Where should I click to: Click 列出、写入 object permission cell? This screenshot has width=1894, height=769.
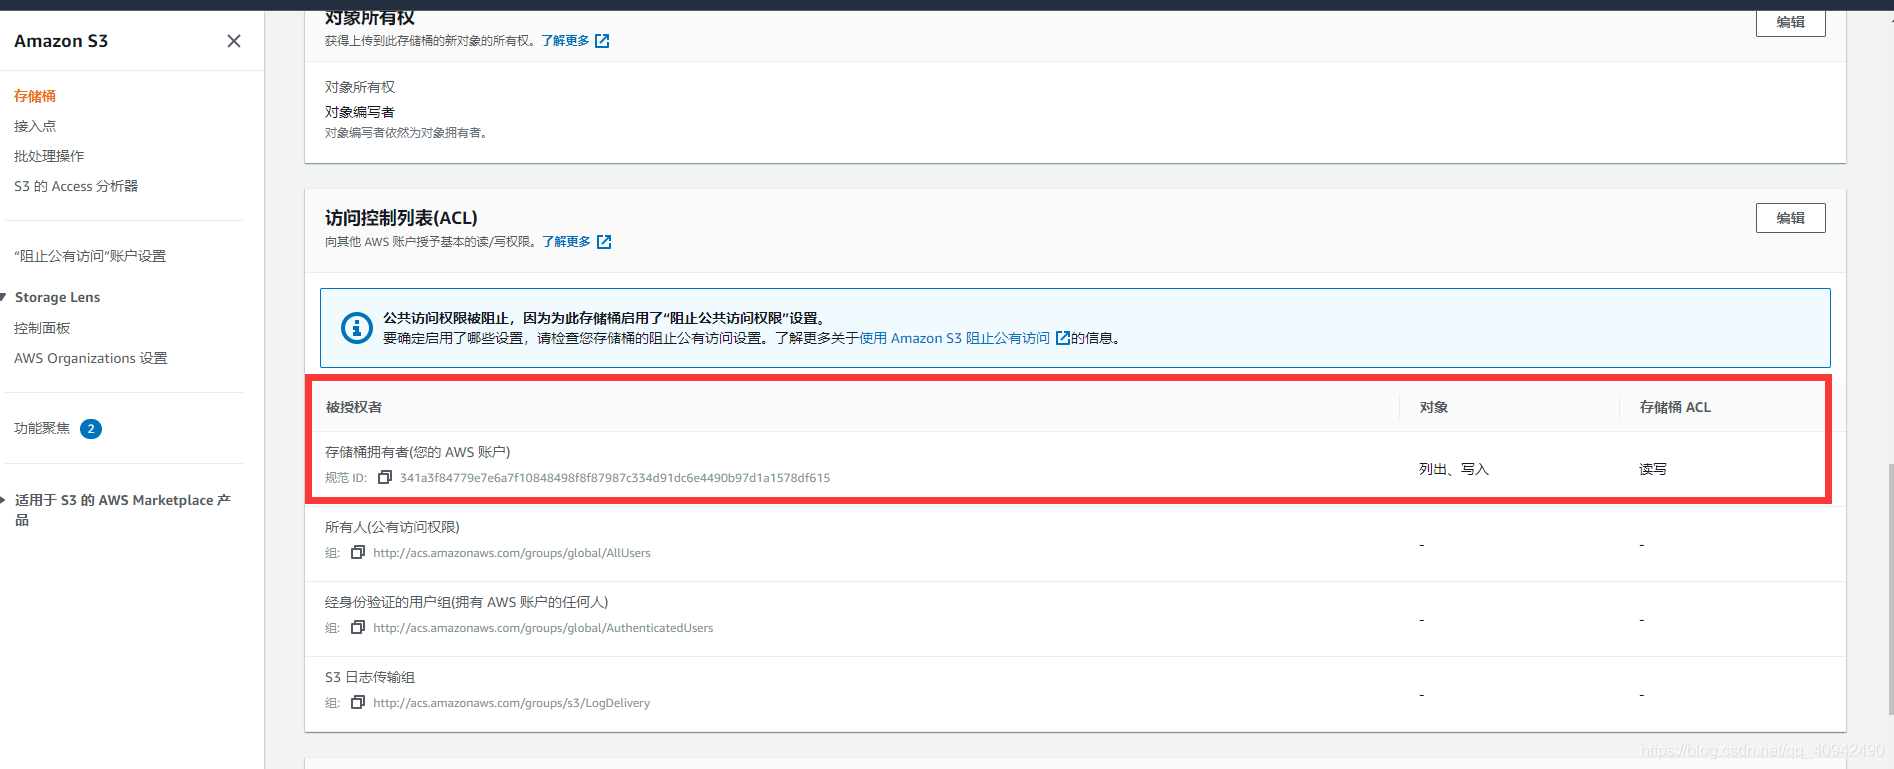click(1454, 469)
